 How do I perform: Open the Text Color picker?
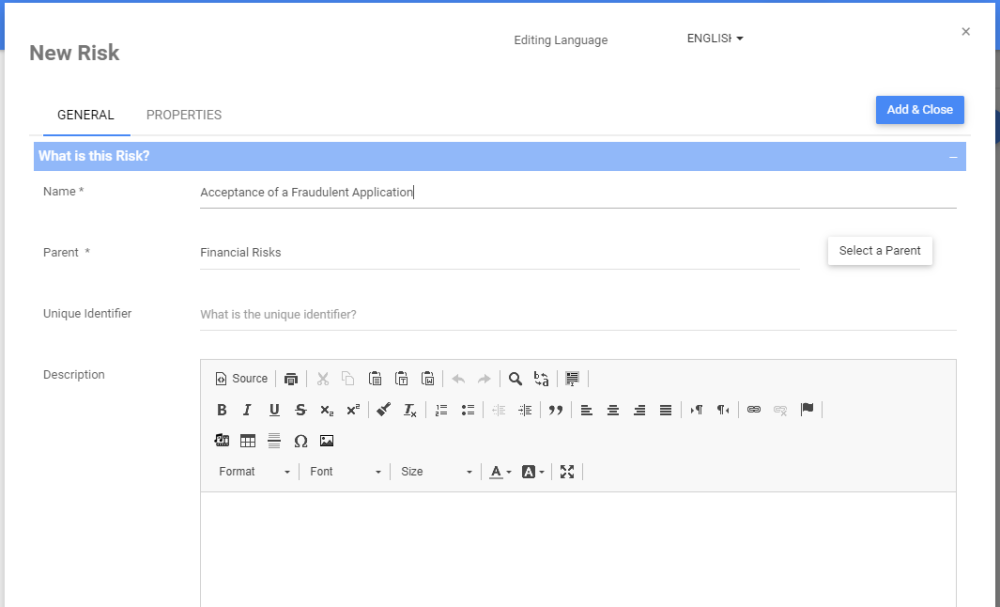(500, 472)
